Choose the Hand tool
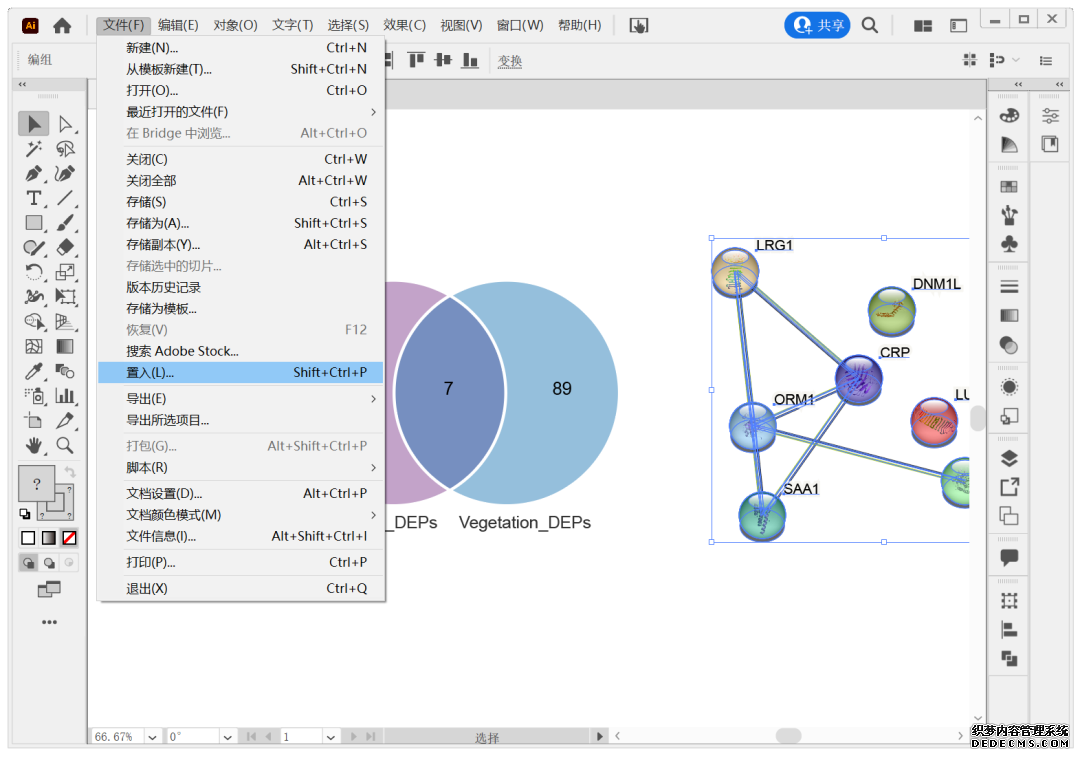Viewport: 1080px width, 758px height. pos(34,444)
